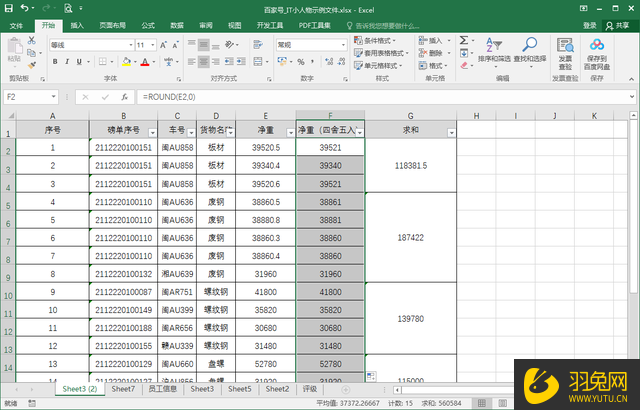Toggle align right
The image size is (640, 410).
point(216,62)
